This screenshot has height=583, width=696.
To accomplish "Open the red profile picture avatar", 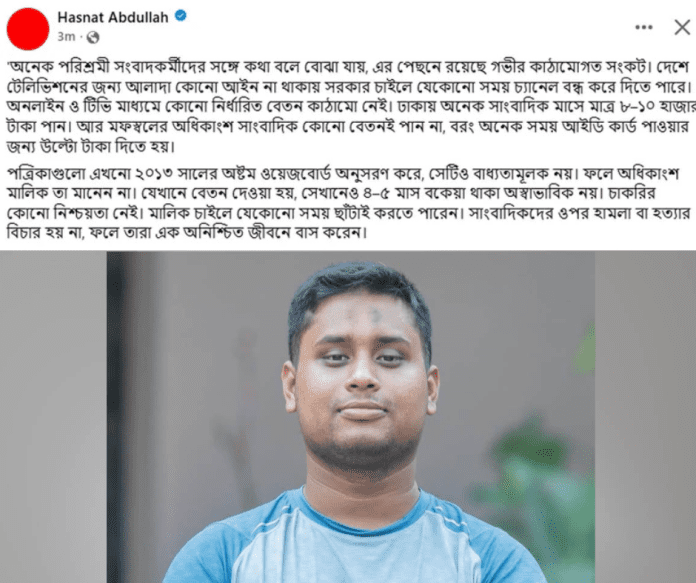I will 28,29.
